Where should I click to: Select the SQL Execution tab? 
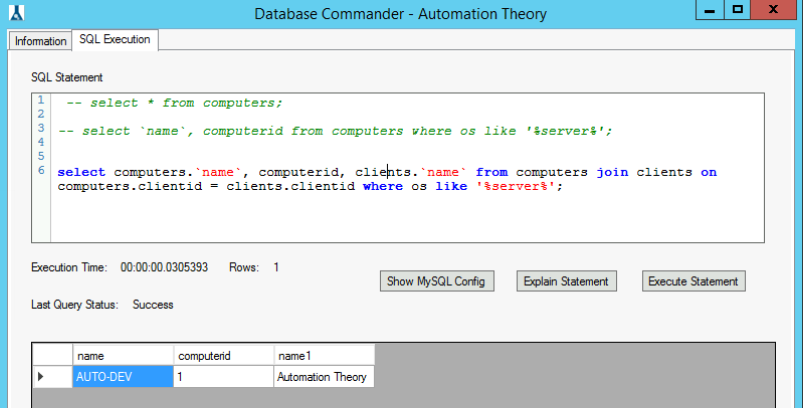coord(115,40)
